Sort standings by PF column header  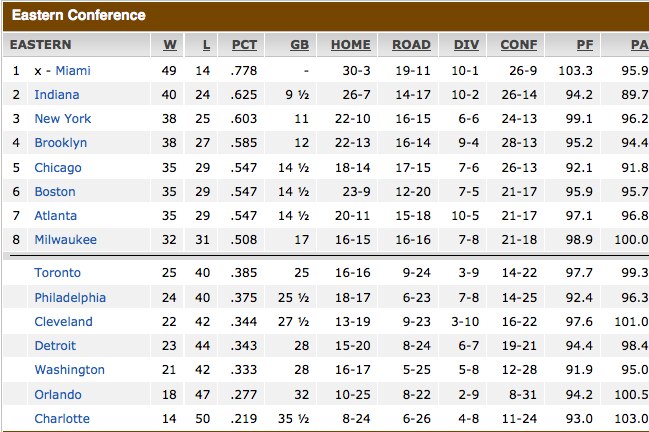pos(585,45)
